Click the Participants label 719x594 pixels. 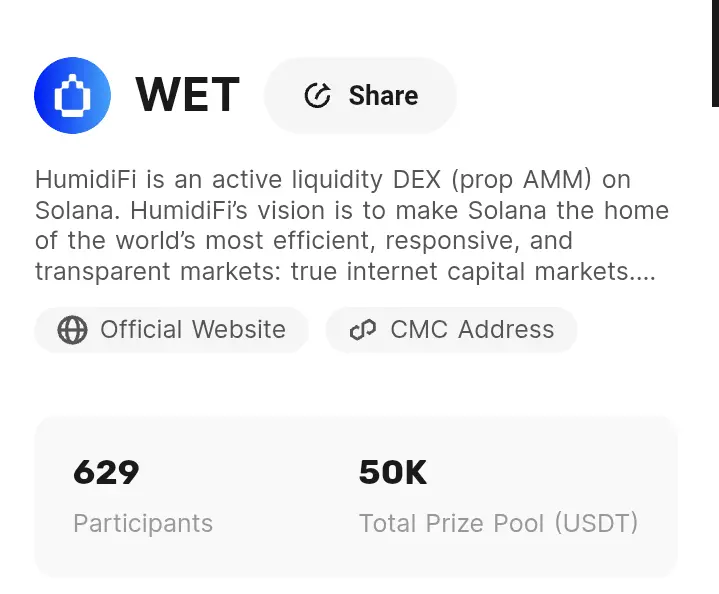143,523
